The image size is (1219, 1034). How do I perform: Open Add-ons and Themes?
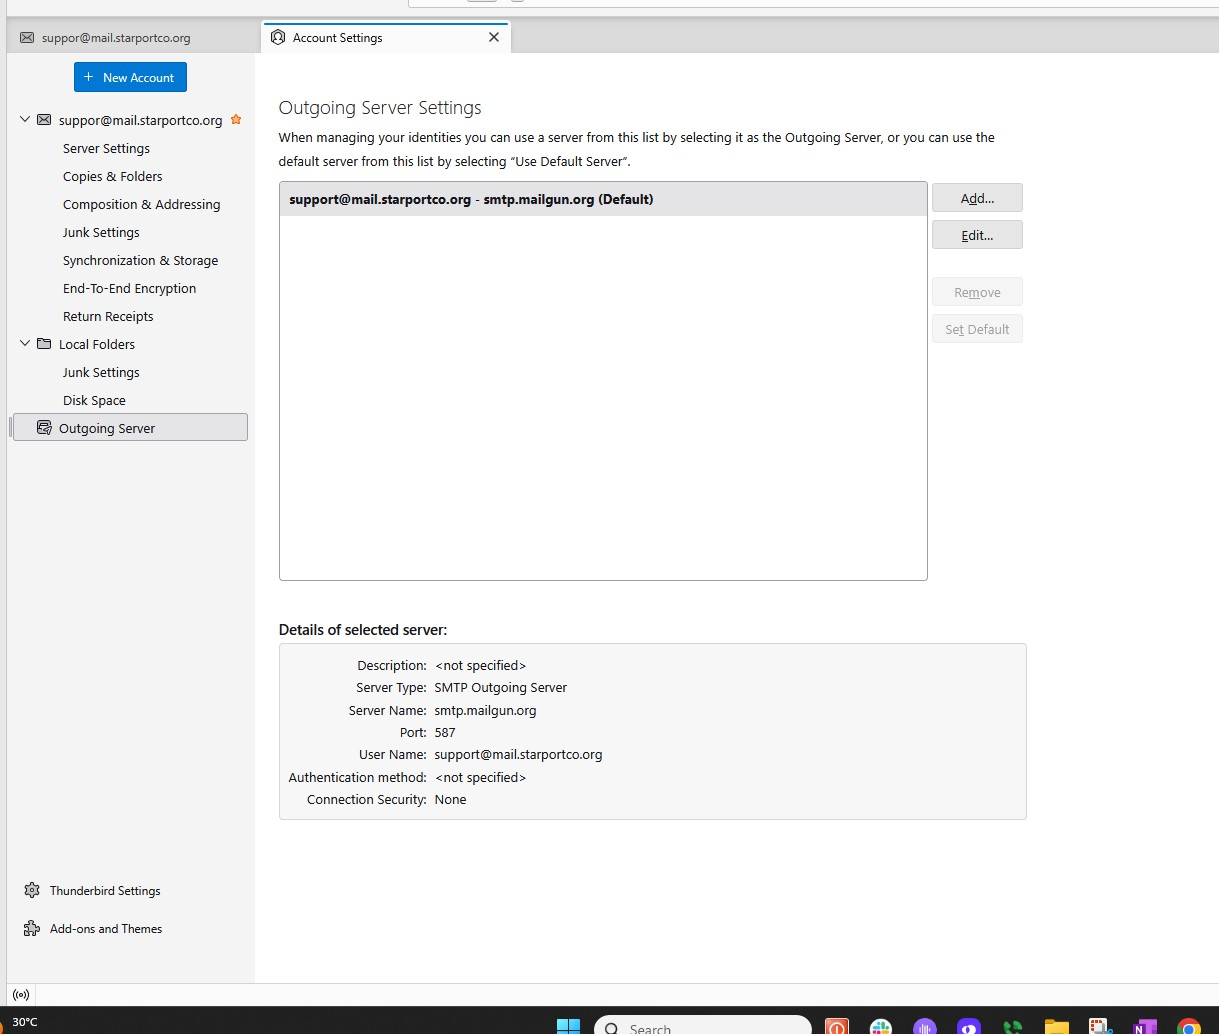[x=106, y=928]
